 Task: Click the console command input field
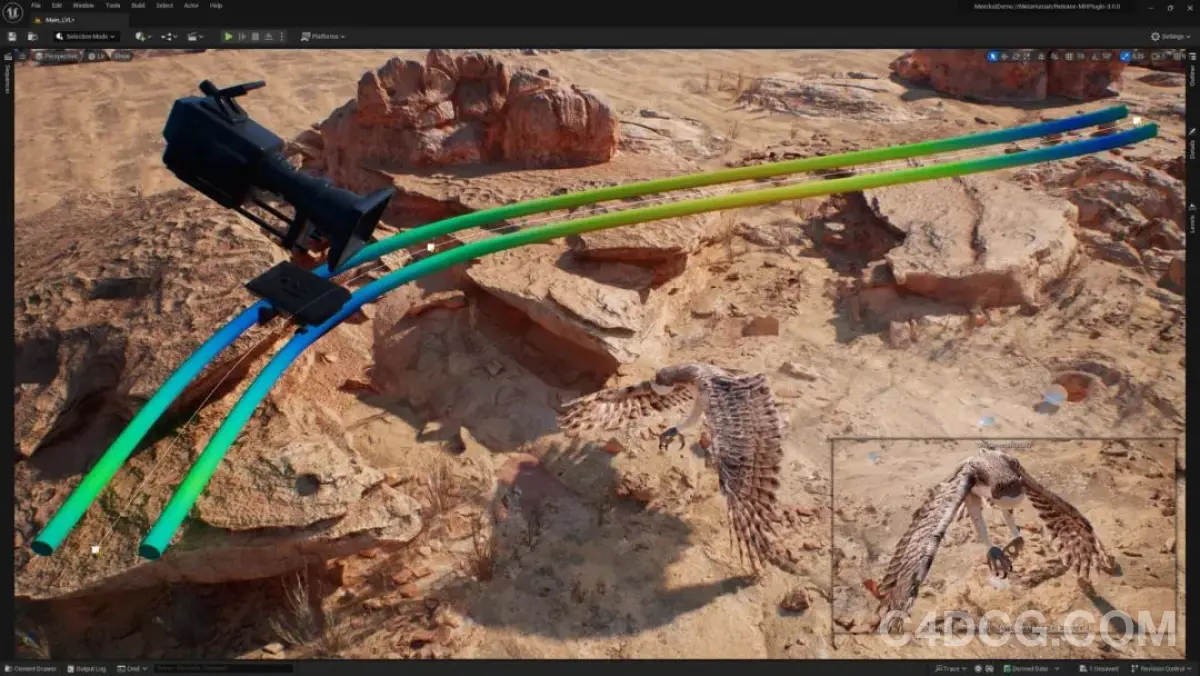(x=222, y=668)
